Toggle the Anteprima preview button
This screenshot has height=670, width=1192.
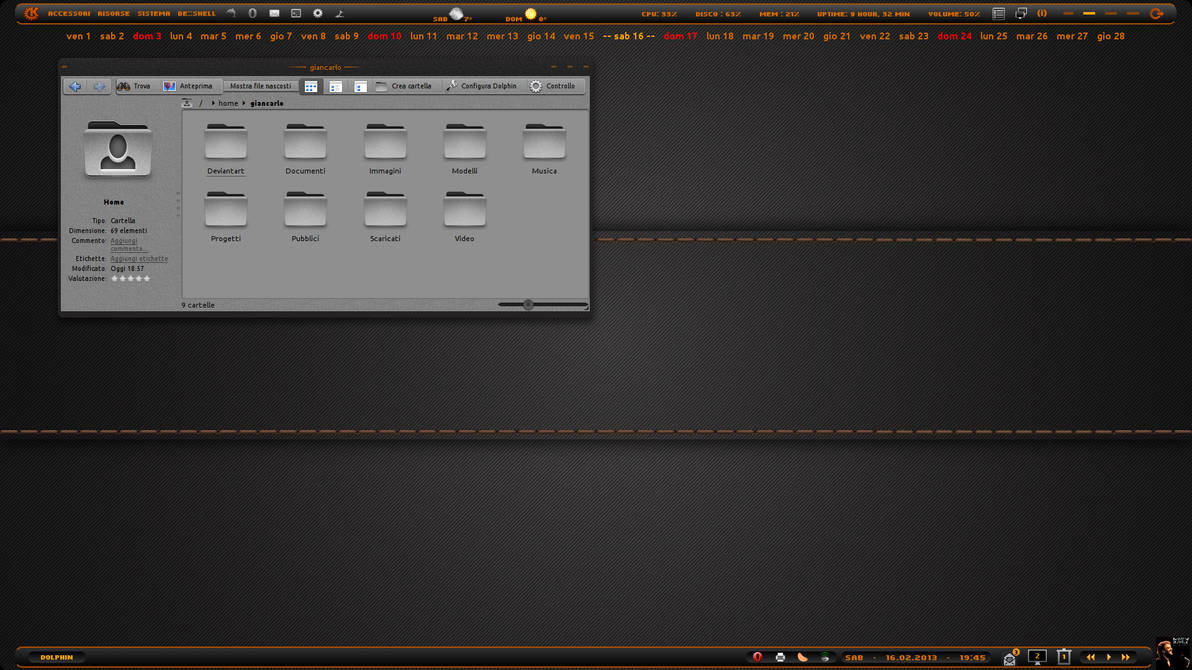point(188,87)
